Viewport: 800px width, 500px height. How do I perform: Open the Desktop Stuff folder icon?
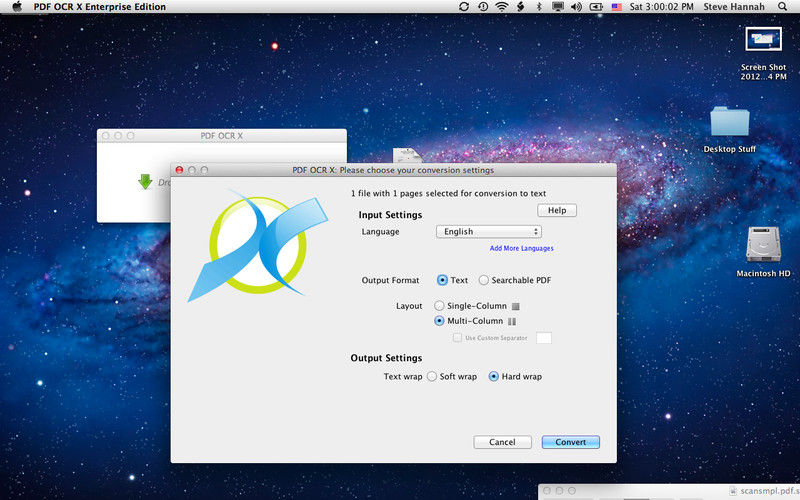point(729,122)
